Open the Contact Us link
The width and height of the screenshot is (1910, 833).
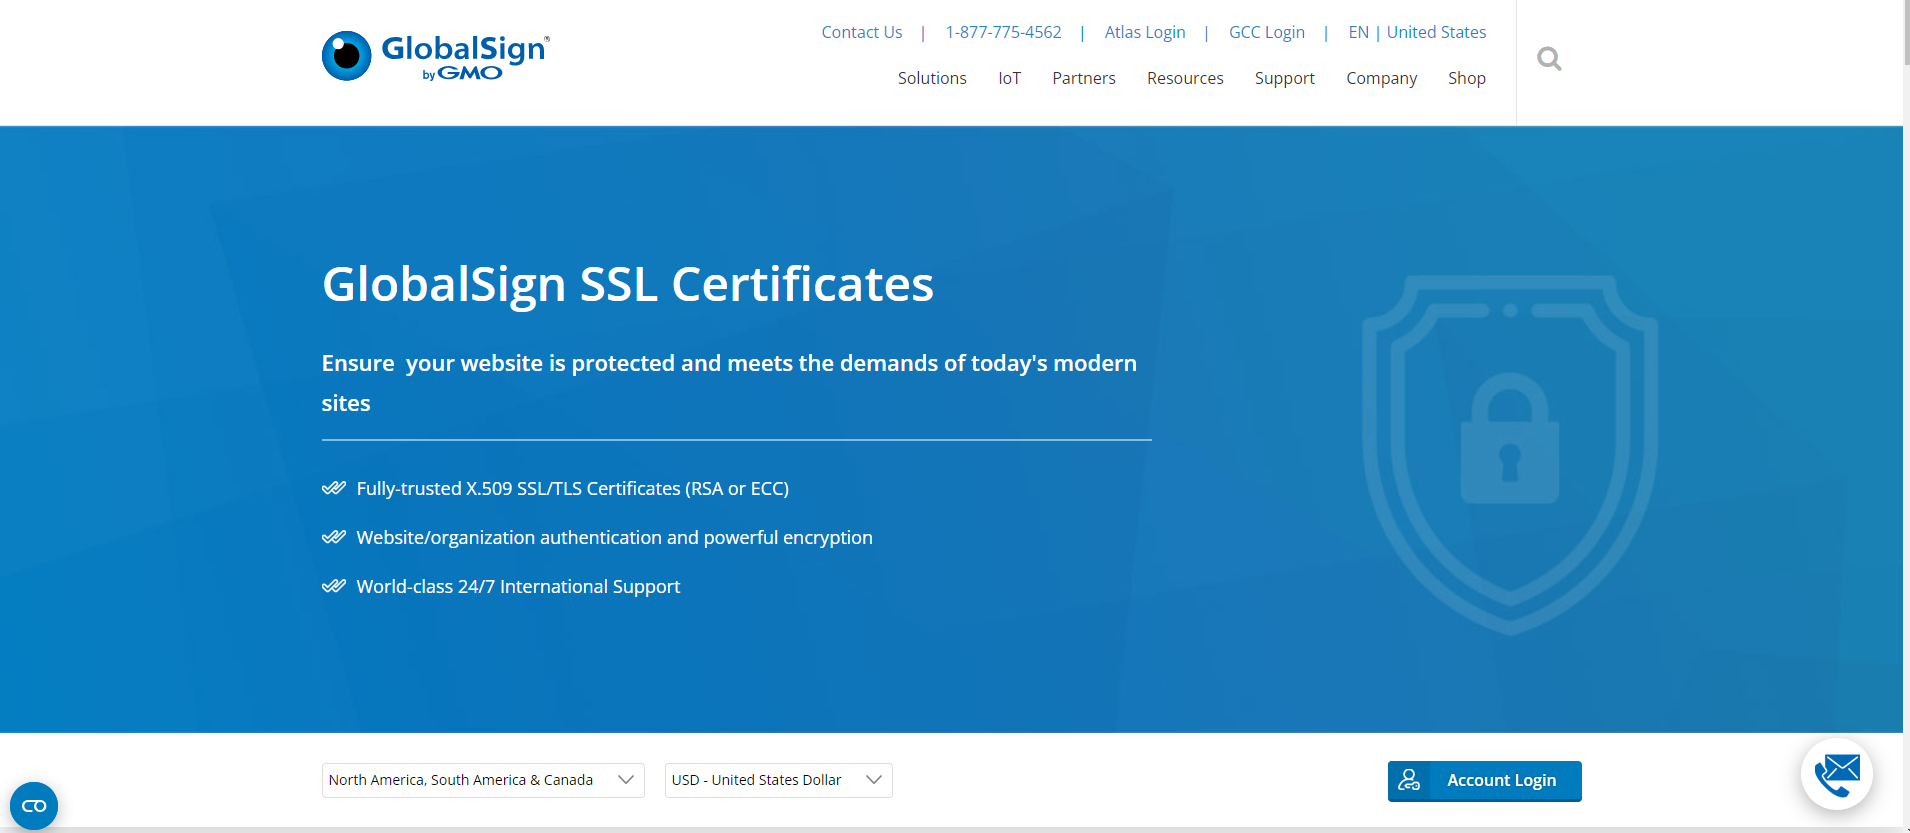[862, 32]
